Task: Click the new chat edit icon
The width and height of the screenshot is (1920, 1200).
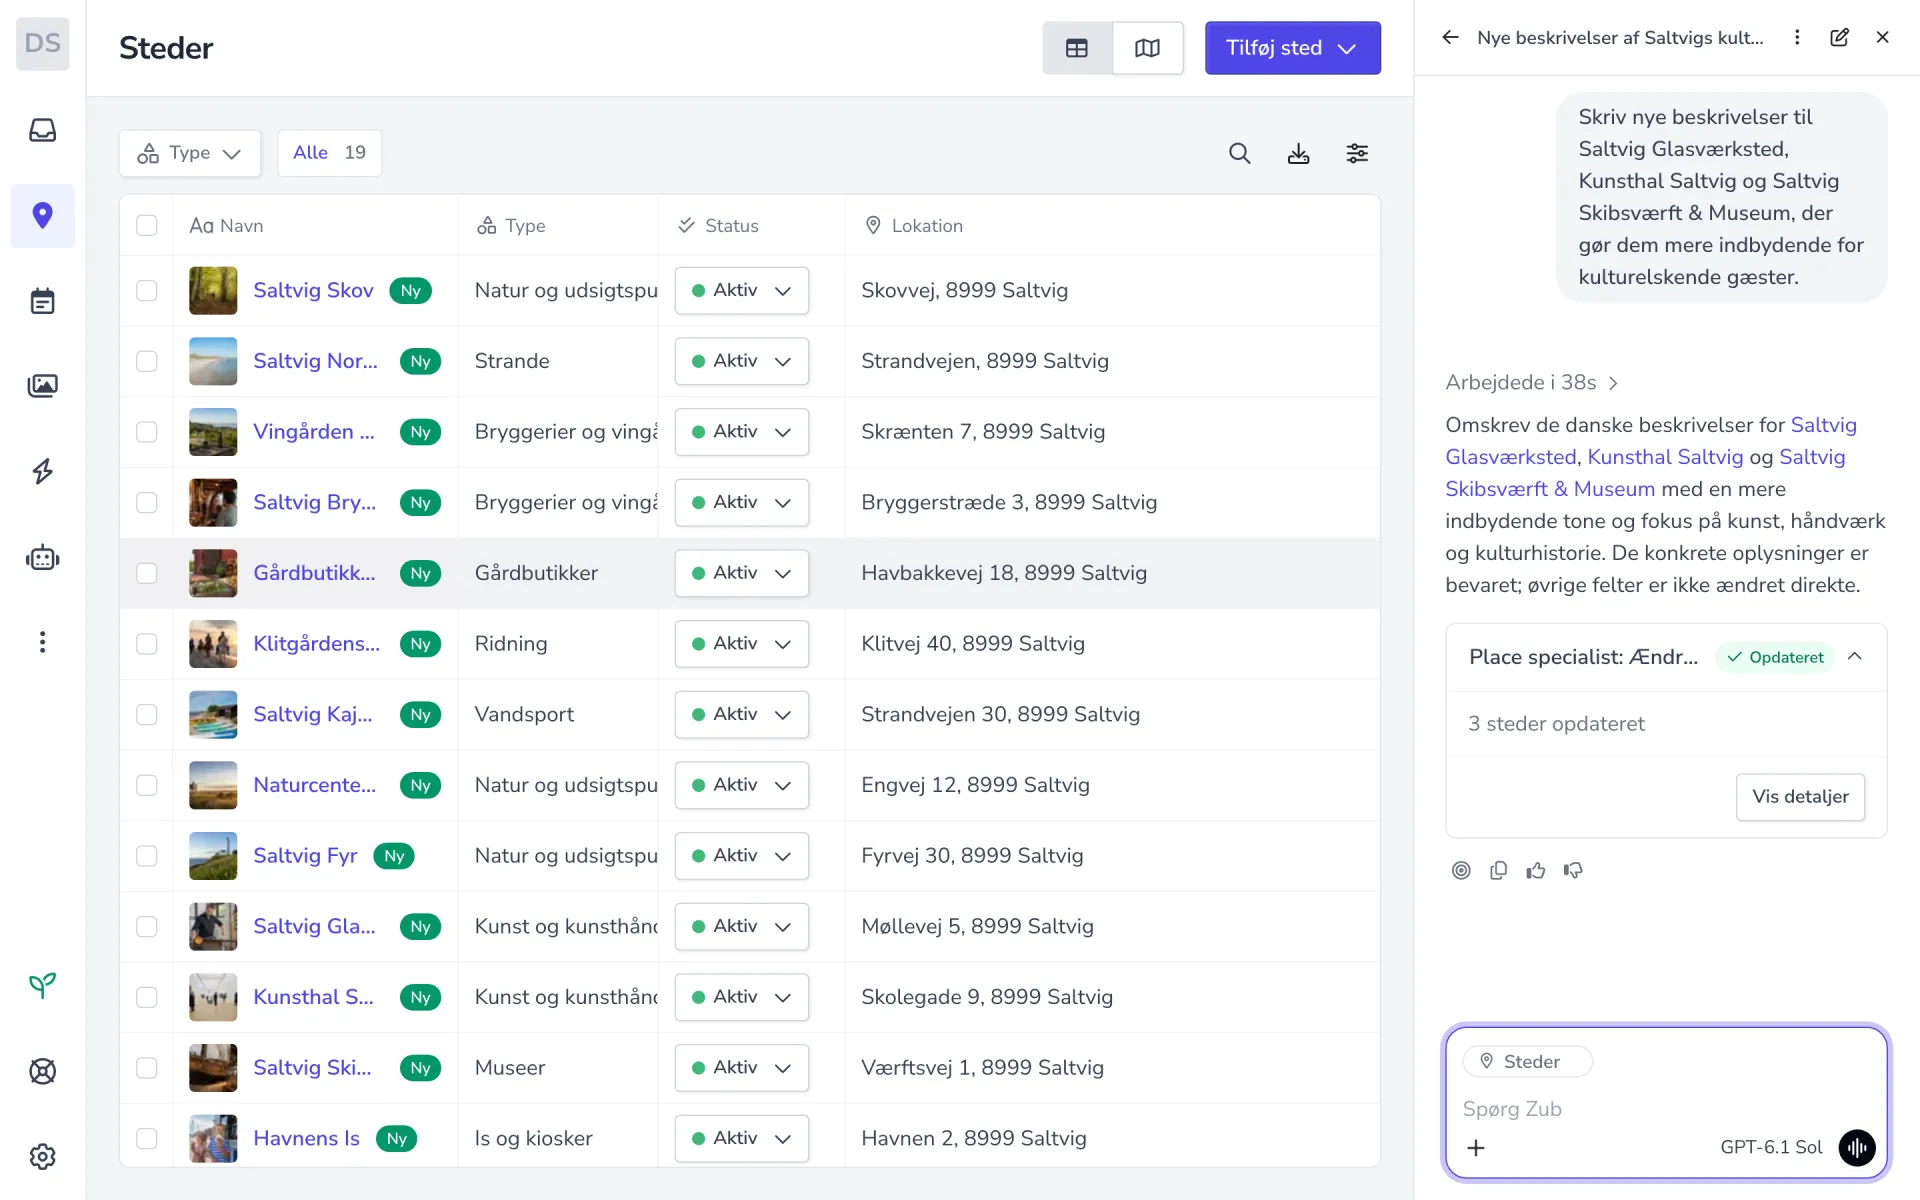Action: [1839, 37]
